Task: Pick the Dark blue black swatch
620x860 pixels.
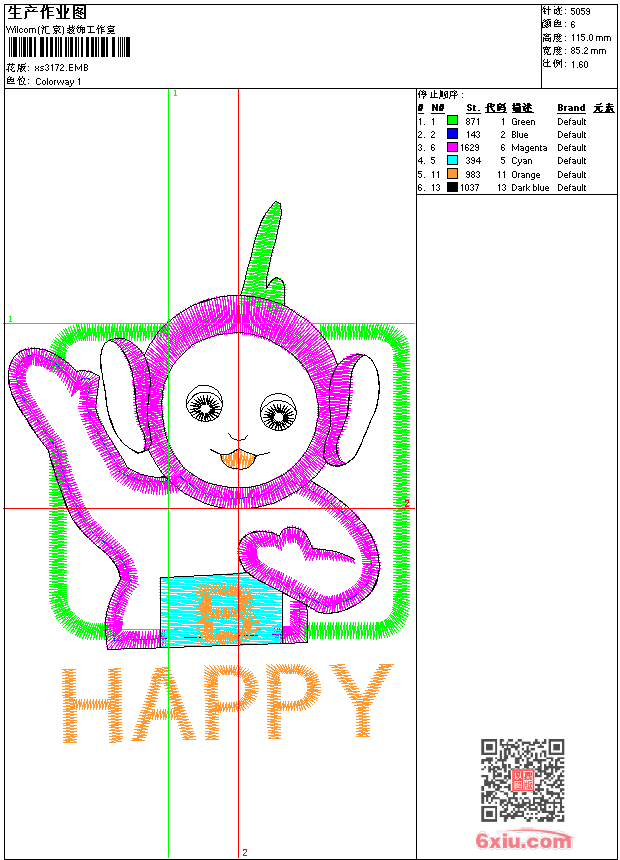Action: [x=452, y=187]
